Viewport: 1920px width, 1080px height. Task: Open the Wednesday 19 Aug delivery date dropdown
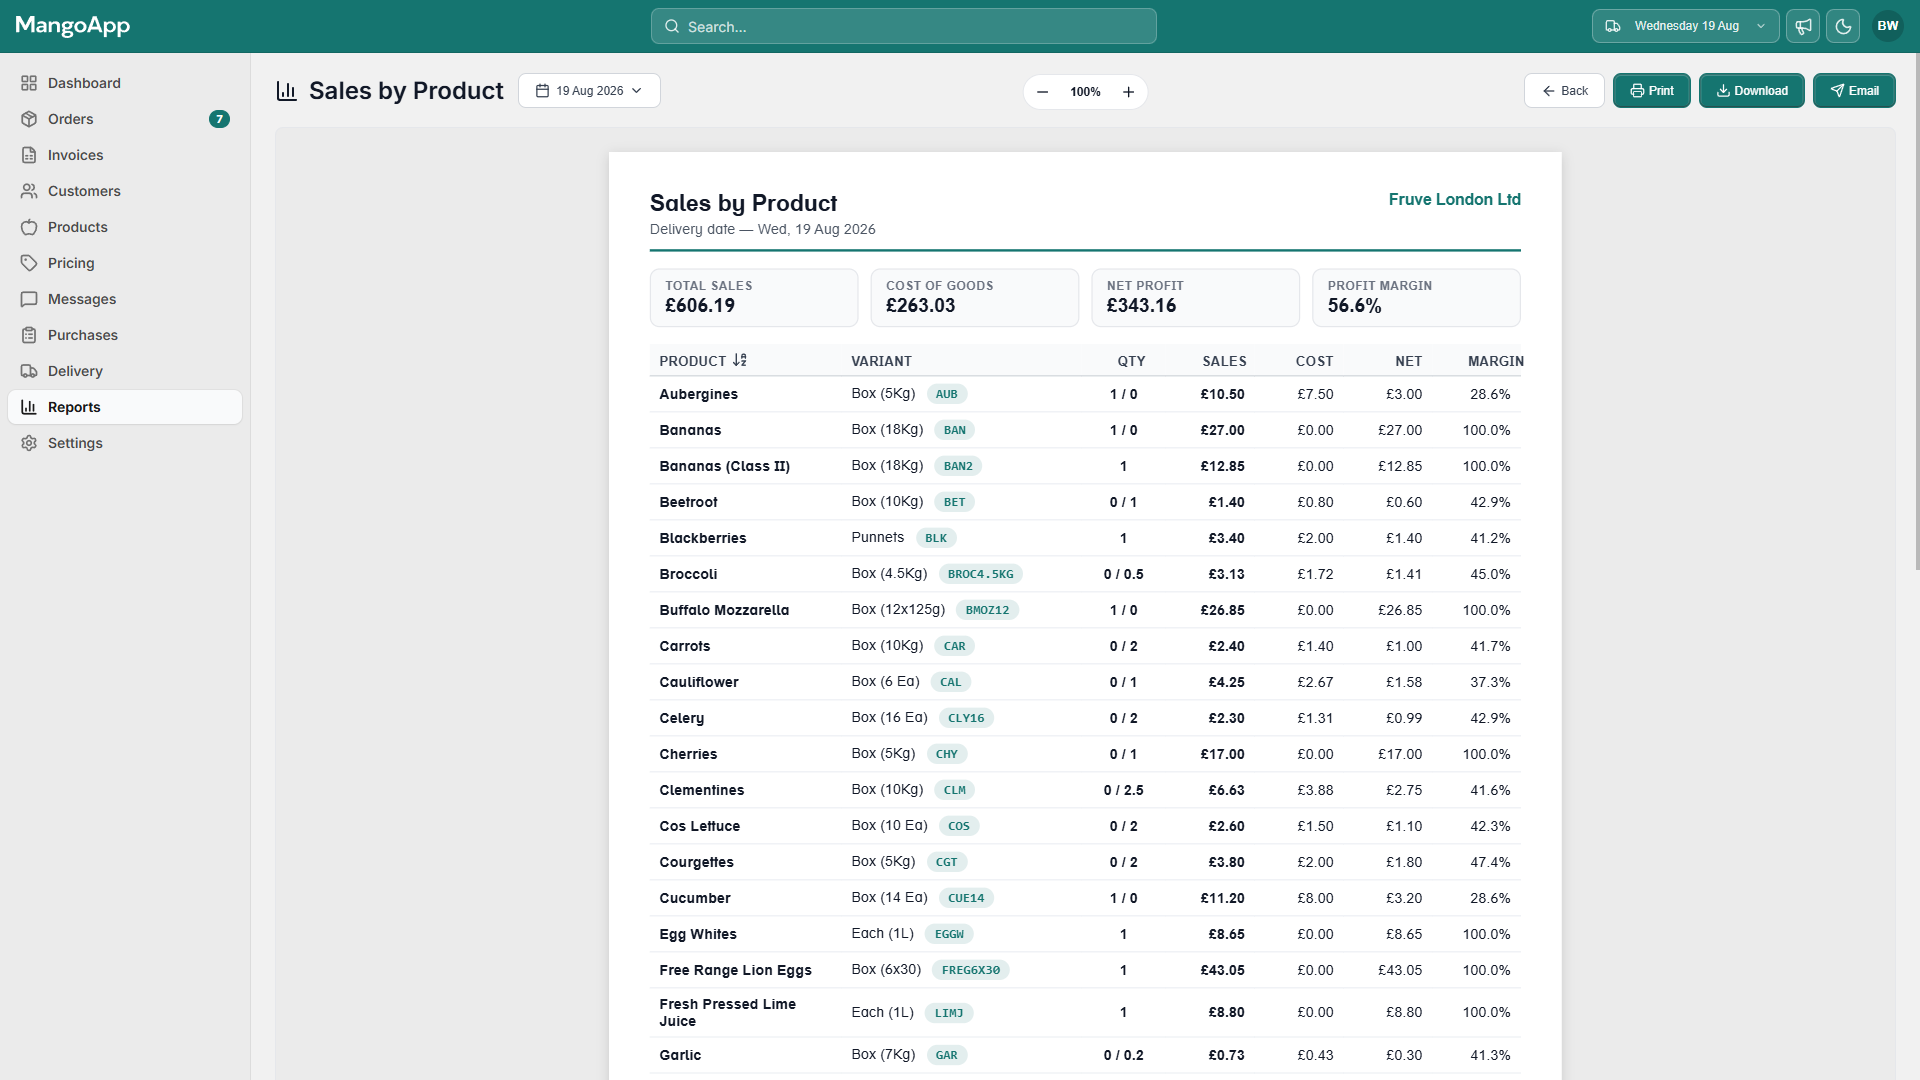(x=1685, y=26)
